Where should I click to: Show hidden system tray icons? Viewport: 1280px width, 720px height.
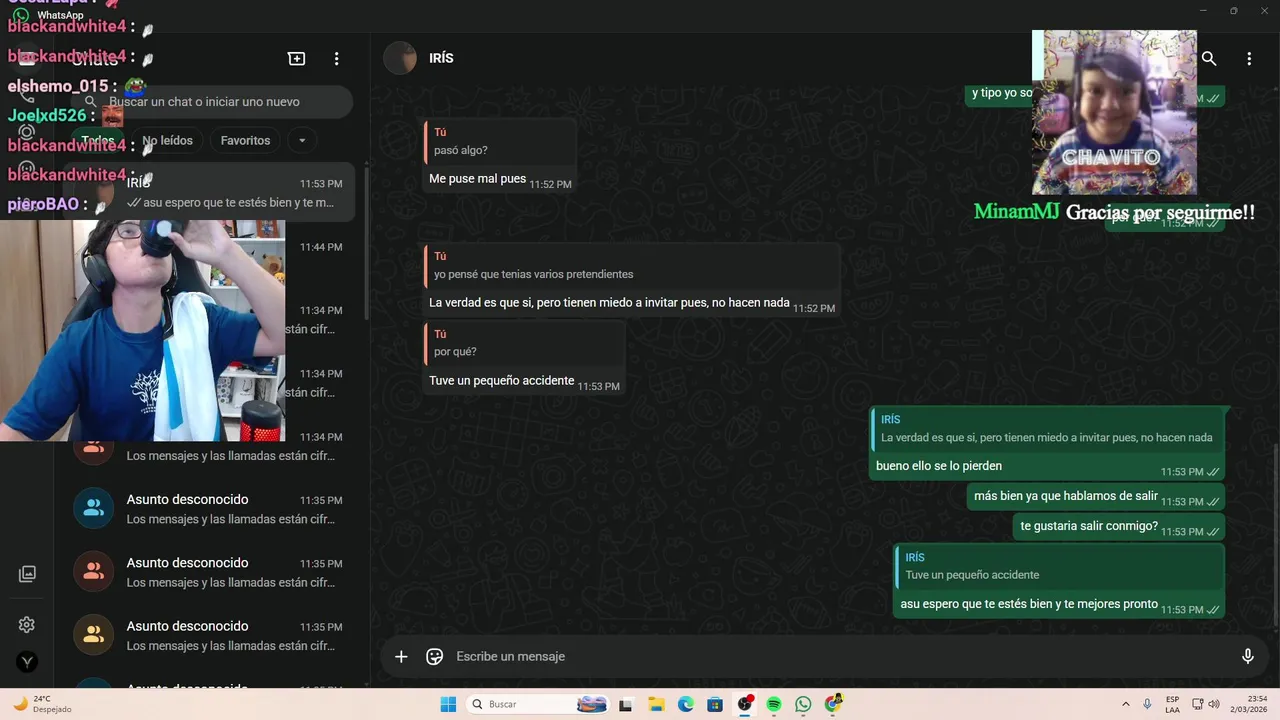click(1126, 704)
